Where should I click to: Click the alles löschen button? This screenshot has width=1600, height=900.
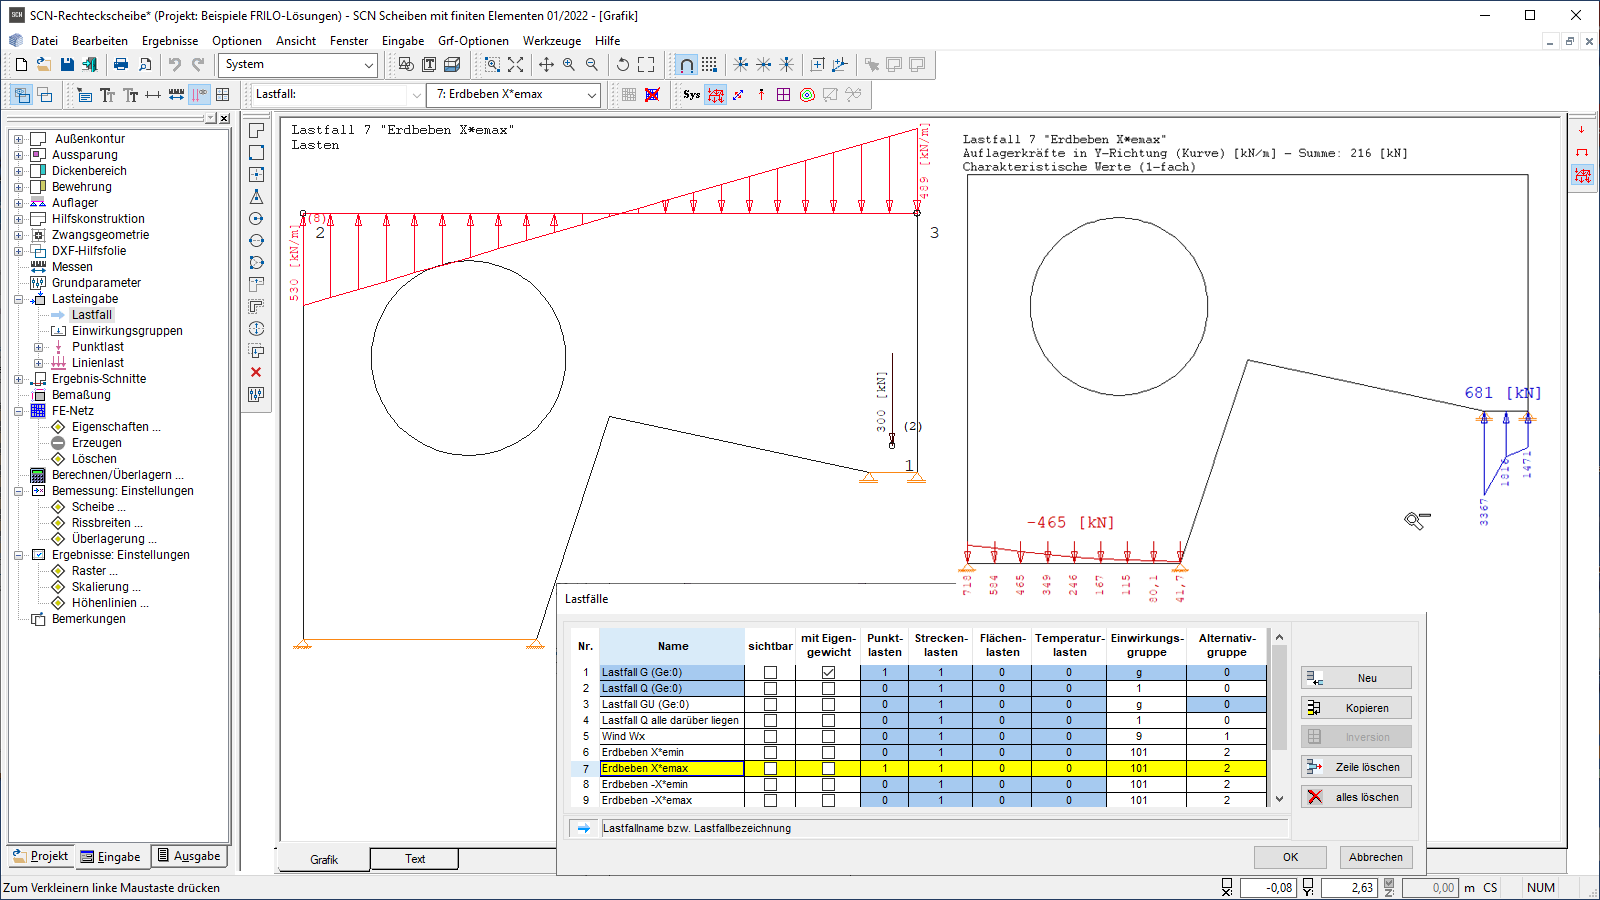tap(1356, 797)
